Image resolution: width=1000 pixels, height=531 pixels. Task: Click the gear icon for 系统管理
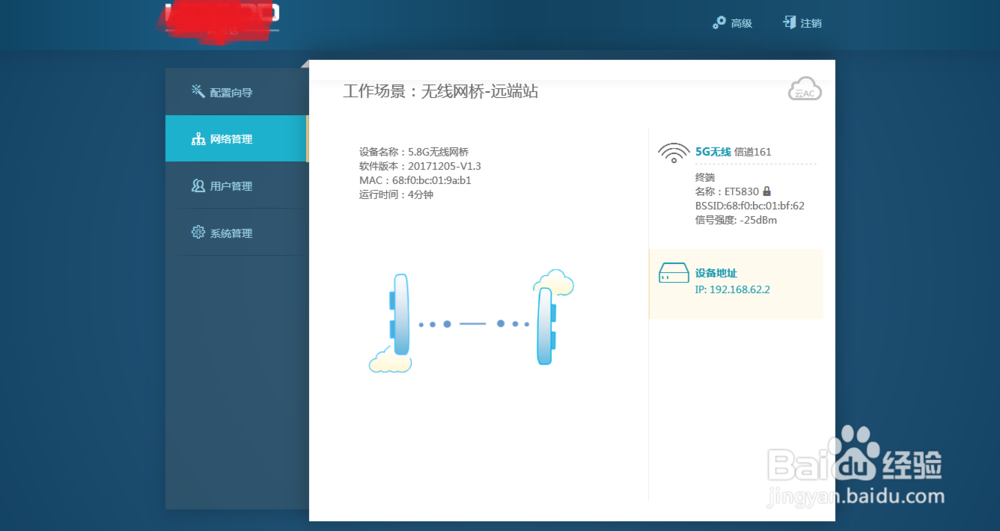coord(198,232)
